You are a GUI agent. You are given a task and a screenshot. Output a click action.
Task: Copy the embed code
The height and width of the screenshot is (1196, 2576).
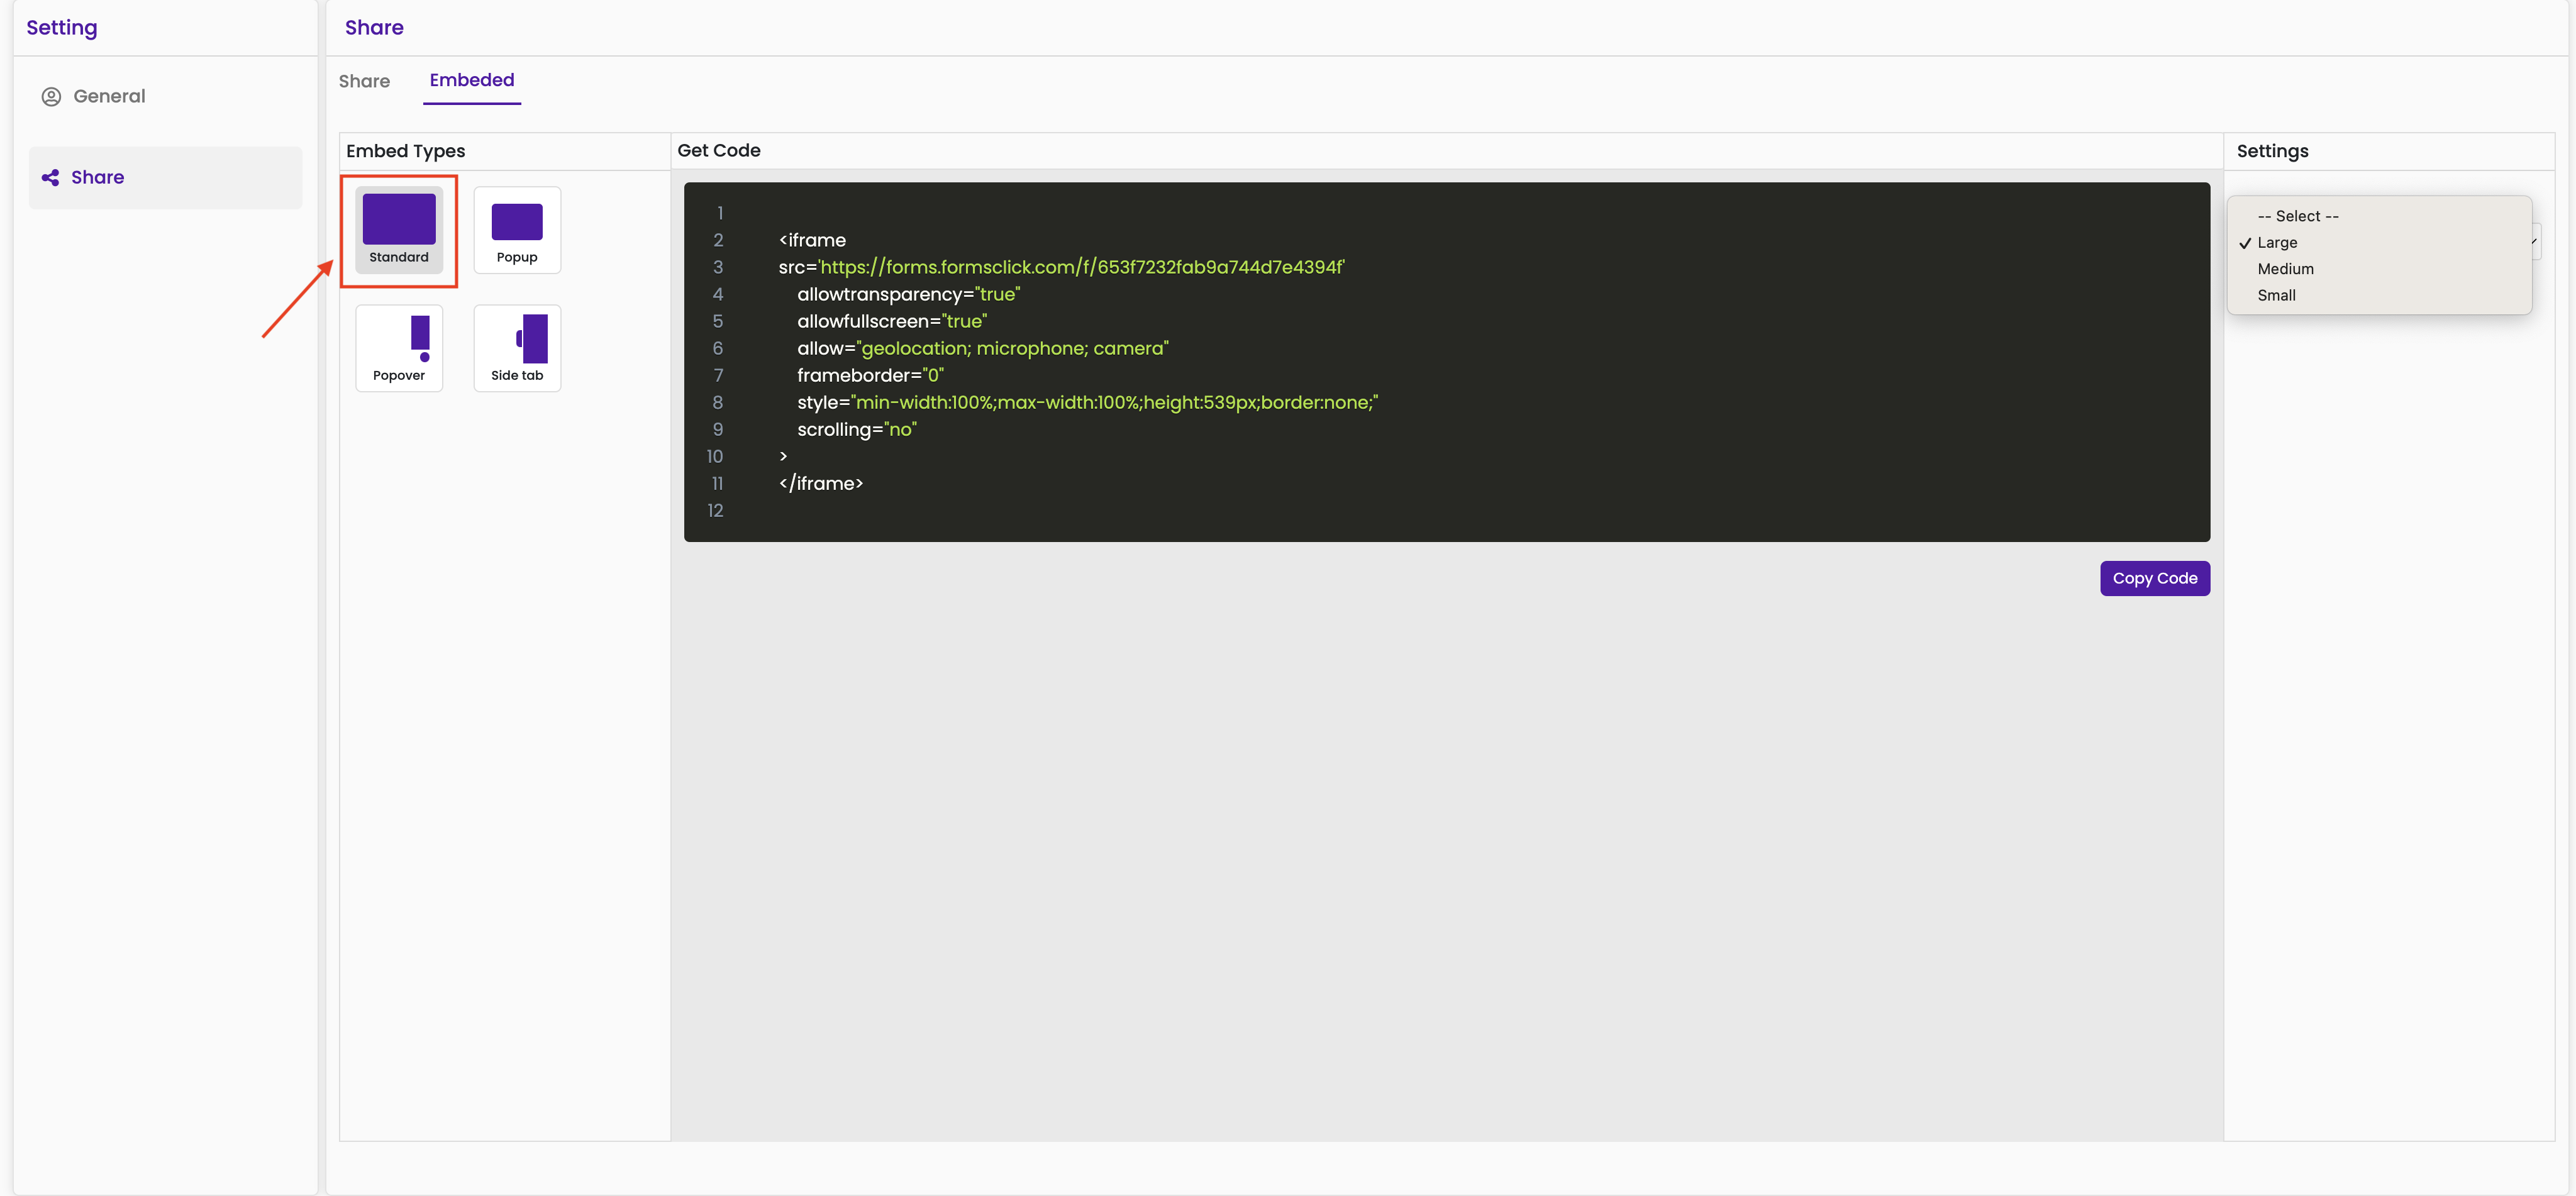tap(2155, 578)
